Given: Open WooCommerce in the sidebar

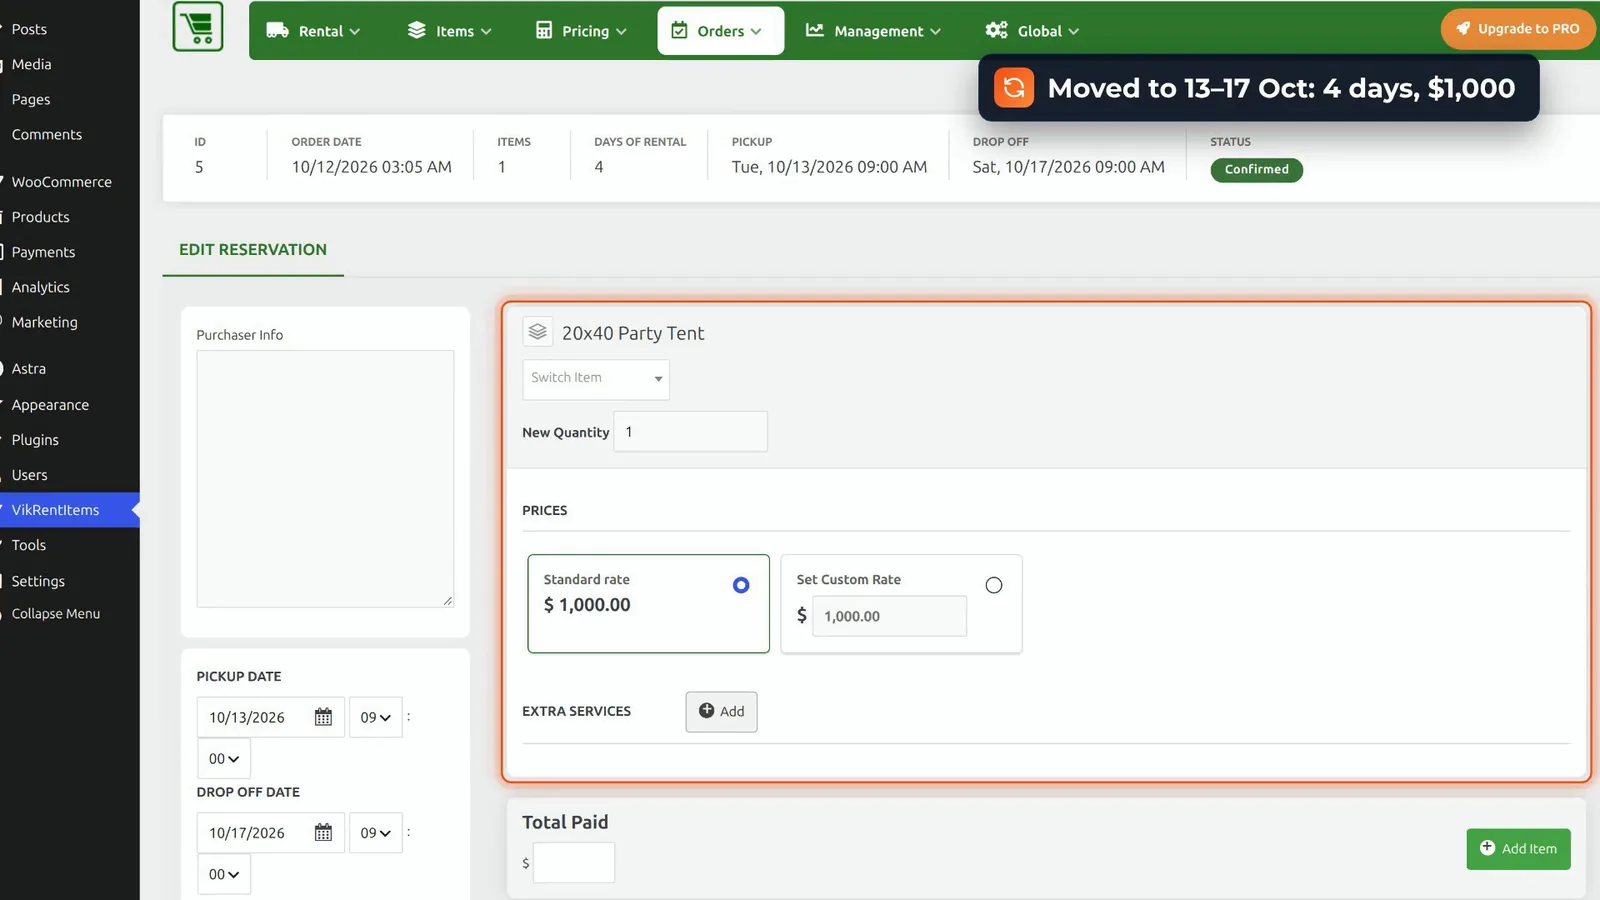Looking at the screenshot, I should [x=62, y=182].
